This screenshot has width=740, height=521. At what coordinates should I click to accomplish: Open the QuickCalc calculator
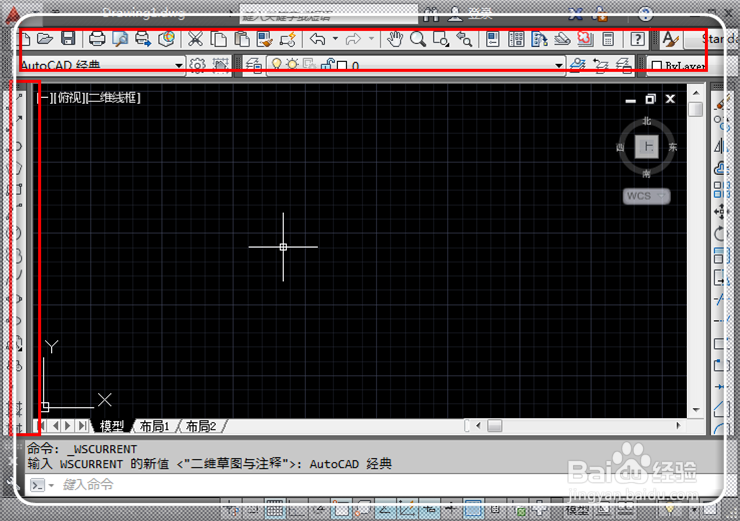click(x=608, y=39)
